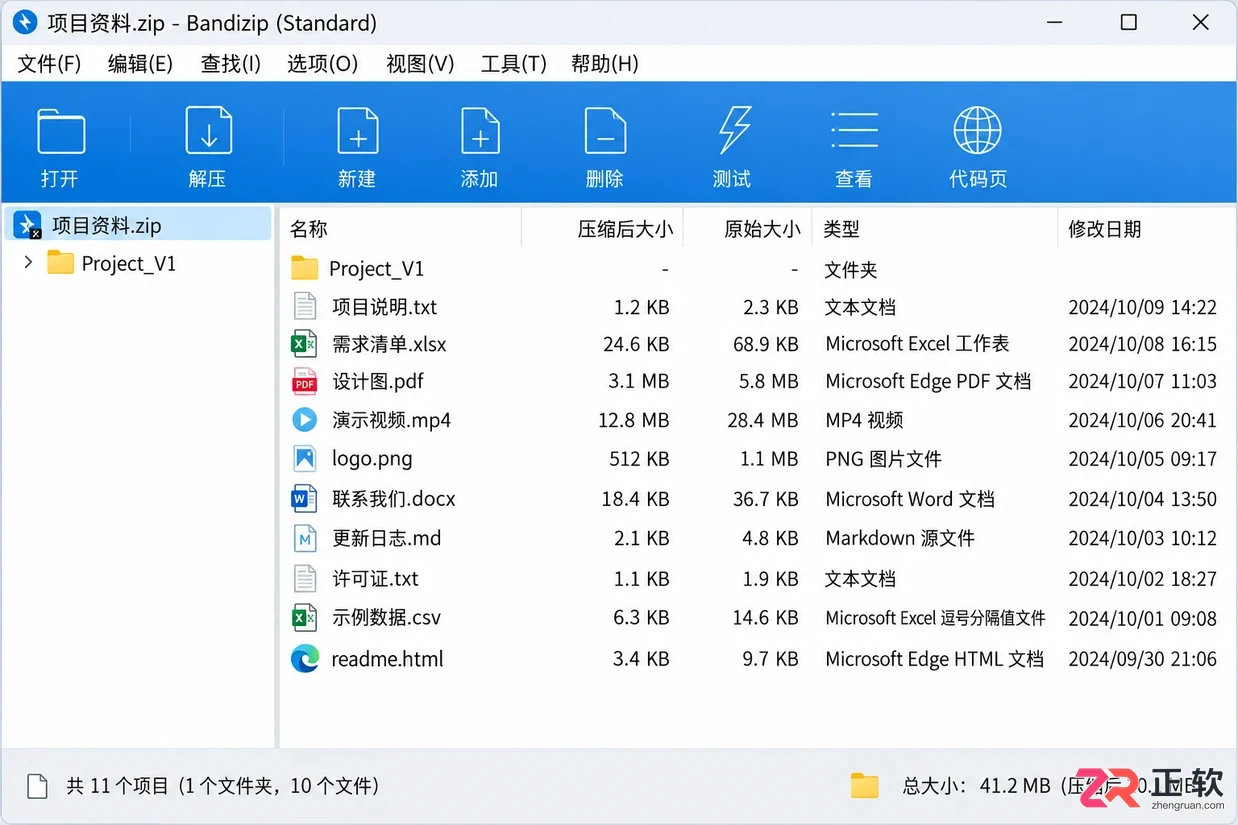Image resolution: width=1238 pixels, height=825 pixels.
Task: Click the Excel icon beside 需求清单.xlsx
Action: [304, 344]
